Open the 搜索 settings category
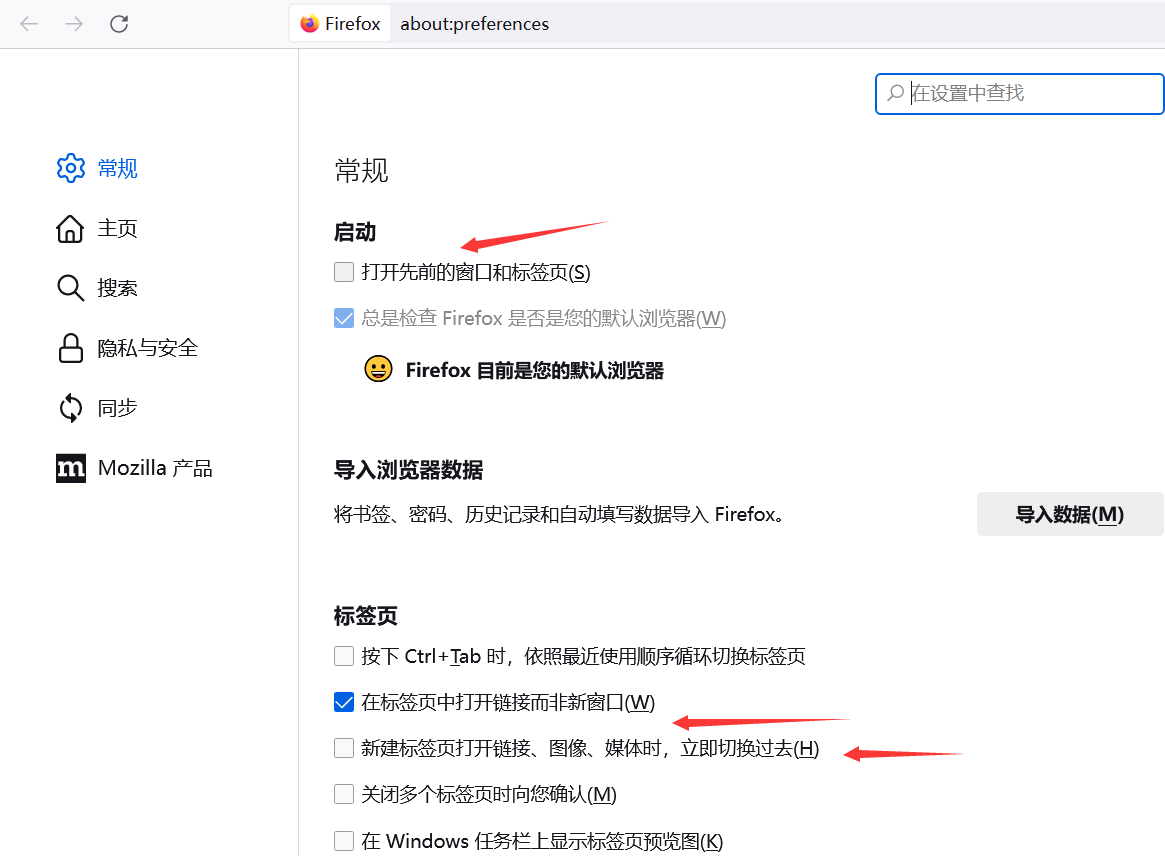 coord(117,288)
